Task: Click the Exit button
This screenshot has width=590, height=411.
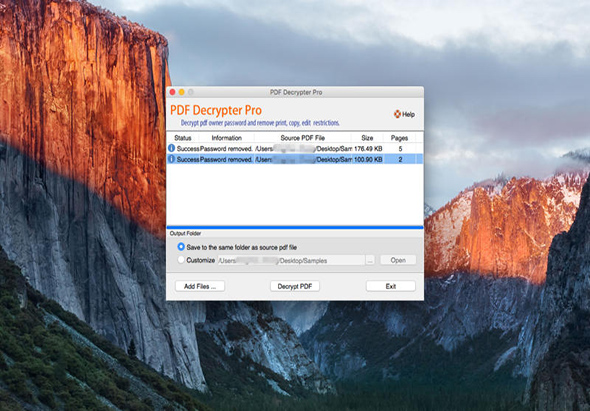Action: tap(391, 286)
